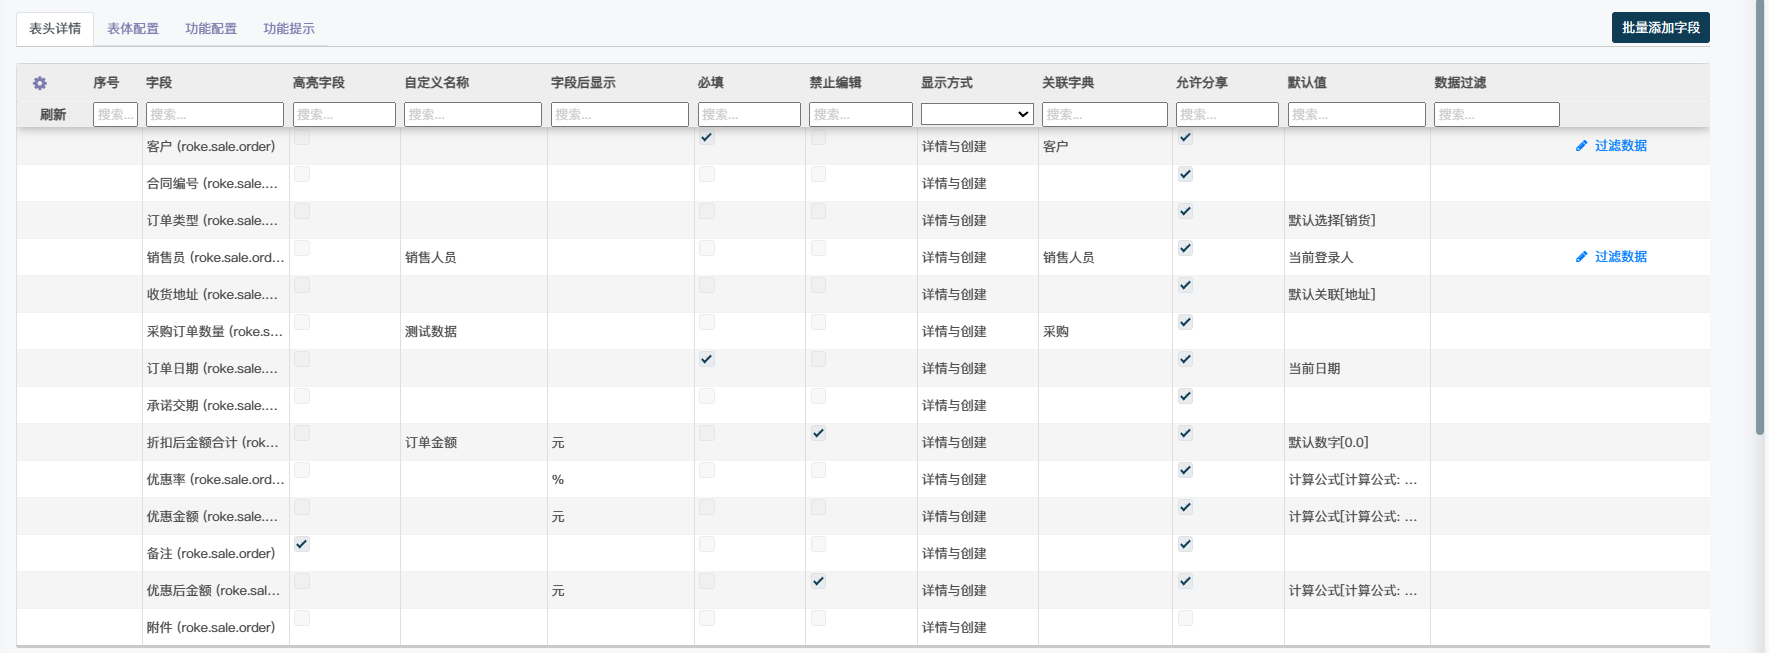The image size is (1769, 653).
Task: Open the 显示方式 filter dropdown
Action: click(976, 114)
